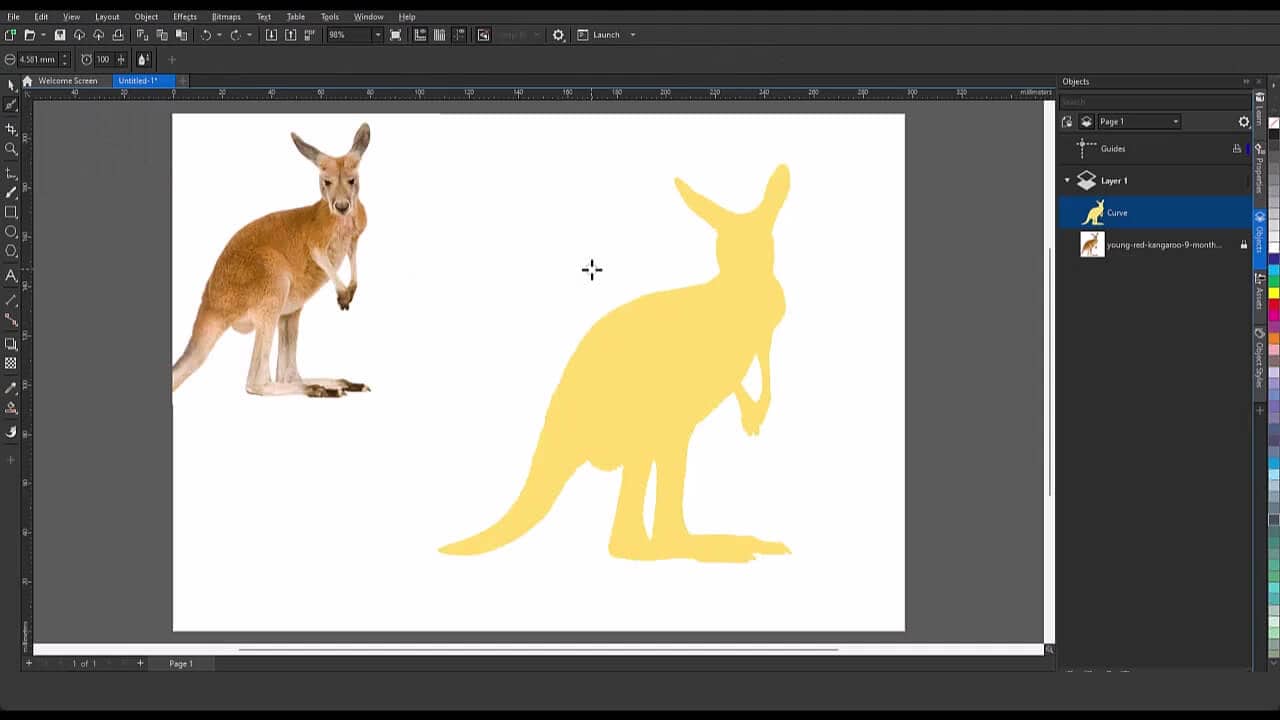
Task: Select the Rectangle tool
Action: click(11, 212)
